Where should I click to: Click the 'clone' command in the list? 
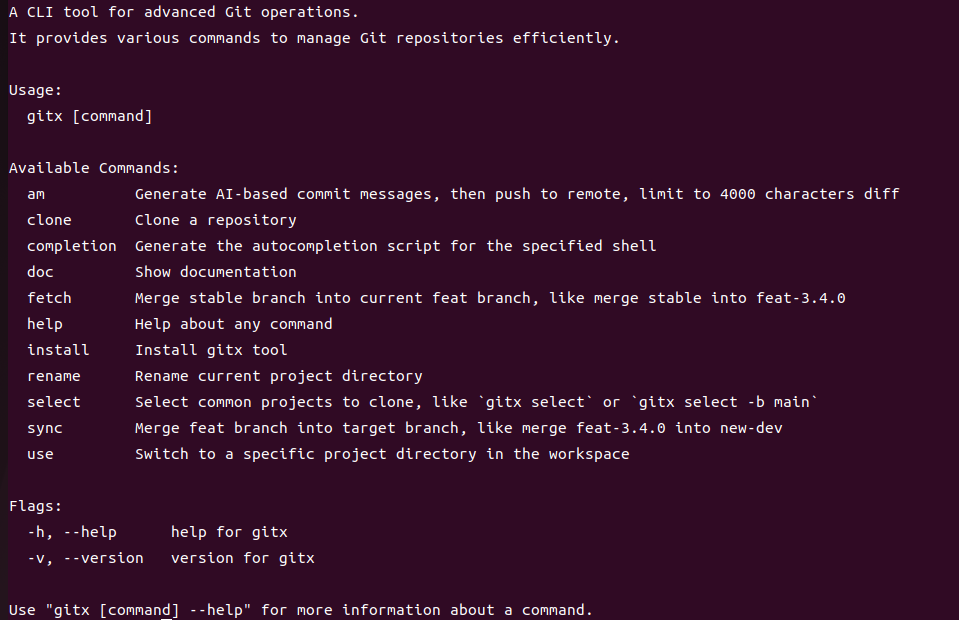point(49,220)
